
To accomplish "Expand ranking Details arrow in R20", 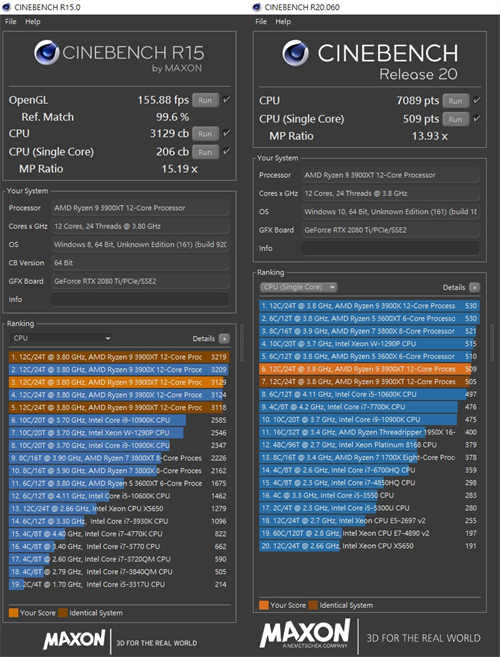I will [474, 287].
